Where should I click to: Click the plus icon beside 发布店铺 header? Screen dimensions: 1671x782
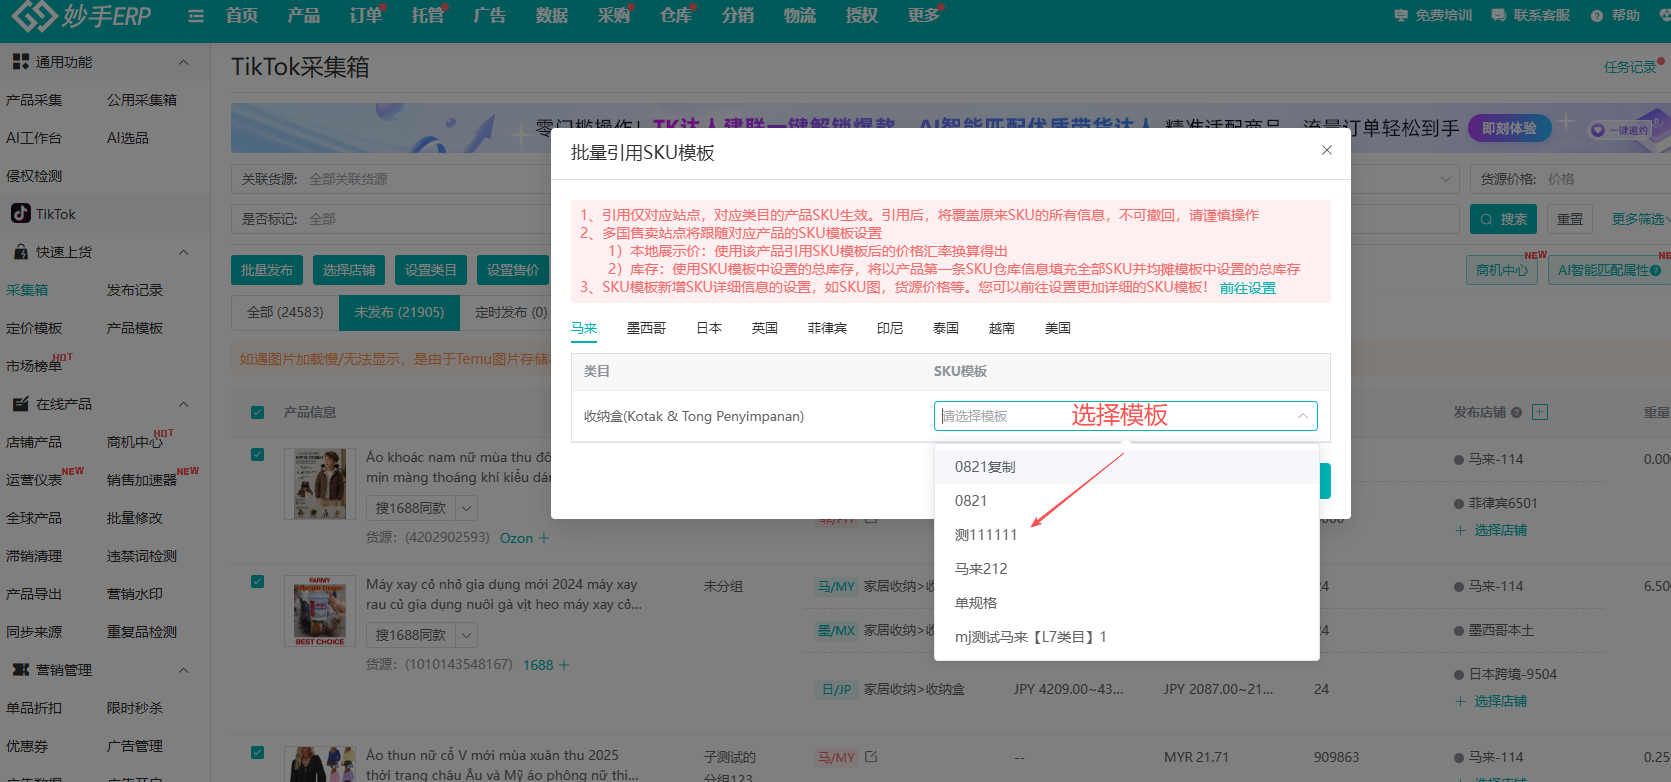(1540, 412)
